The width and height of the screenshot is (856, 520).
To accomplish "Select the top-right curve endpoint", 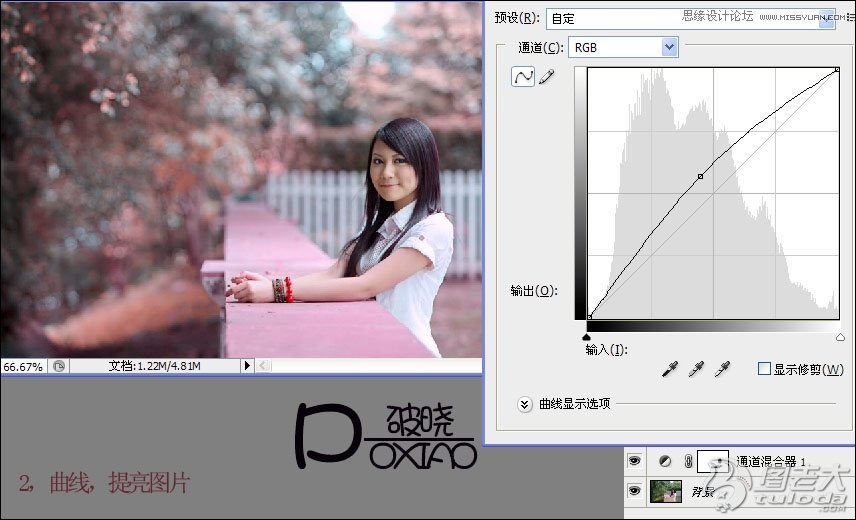I will [x=837, y=70].
